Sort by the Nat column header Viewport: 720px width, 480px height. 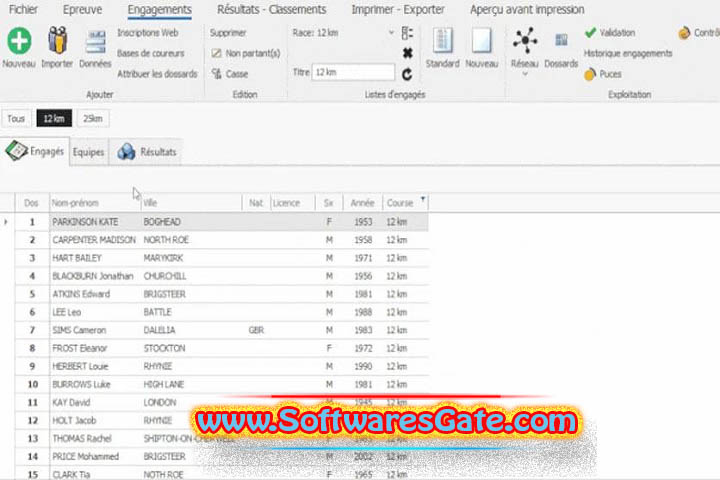pyautogui.click(x=256, y=203)
